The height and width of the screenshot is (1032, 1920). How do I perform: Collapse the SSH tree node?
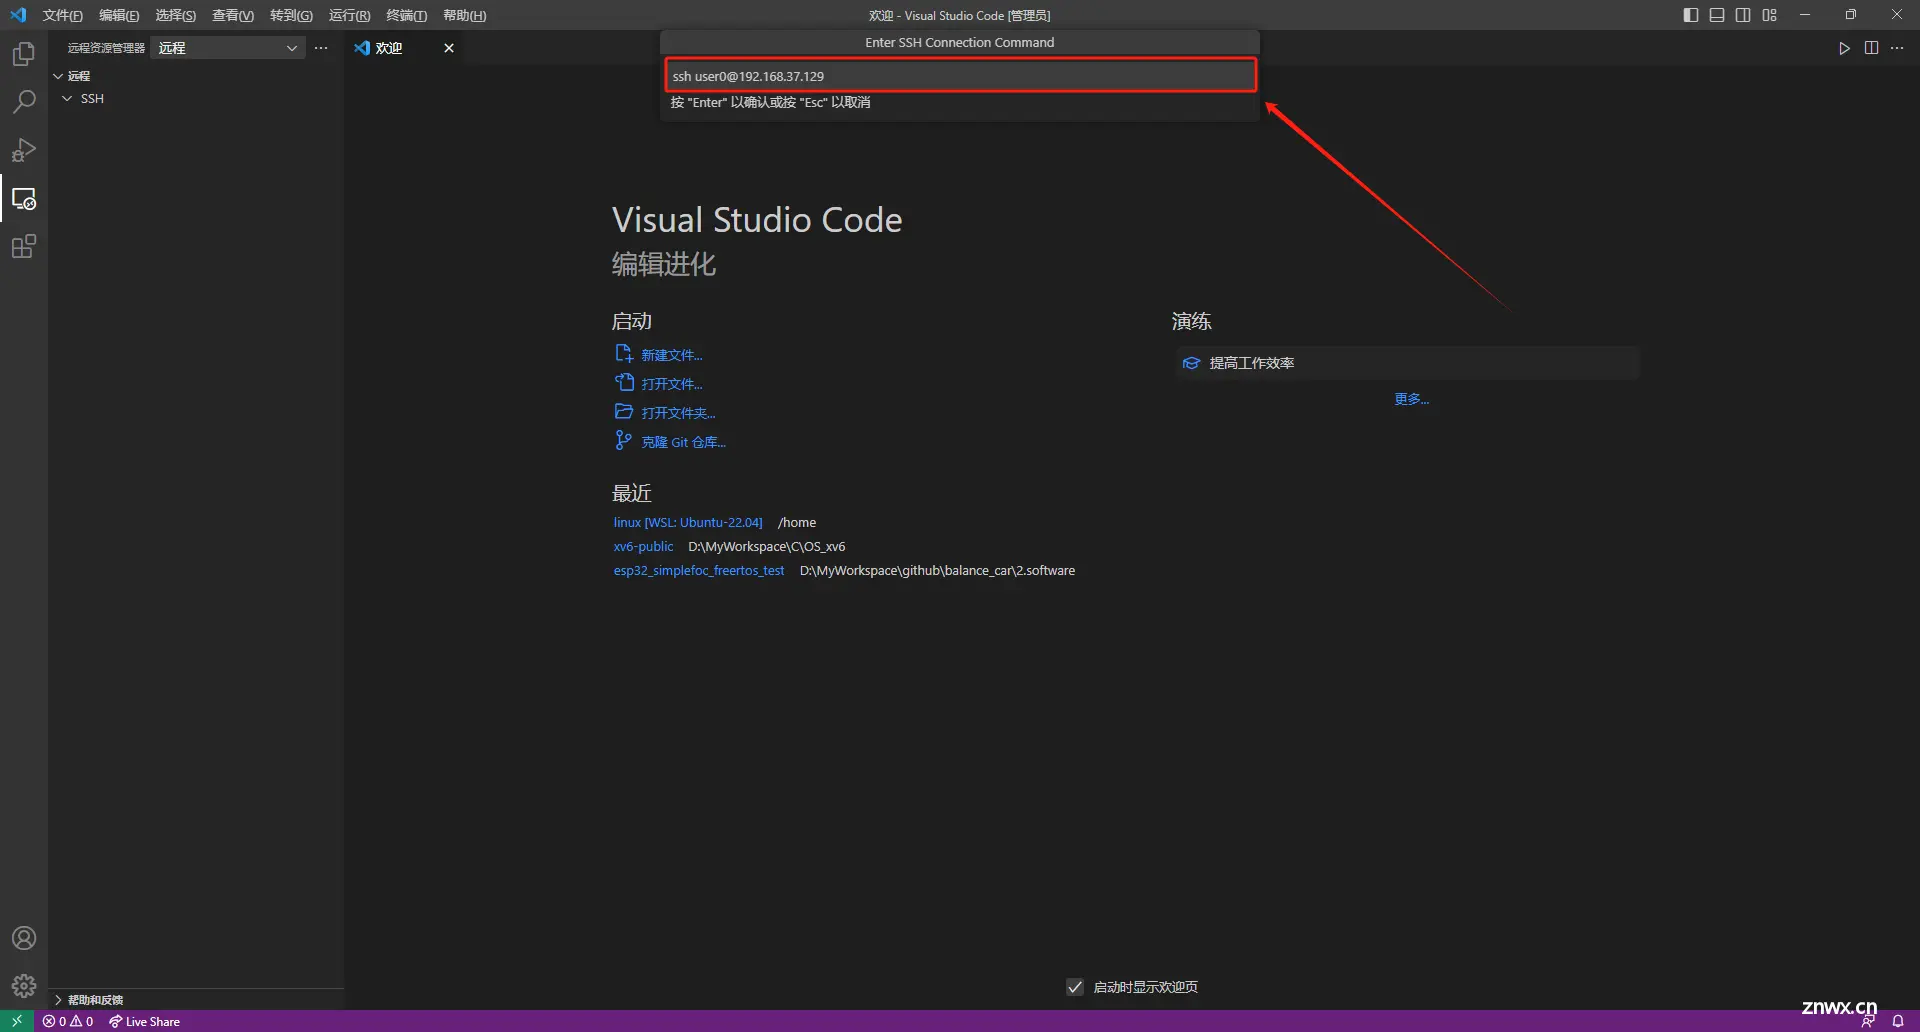pos(67,99)
